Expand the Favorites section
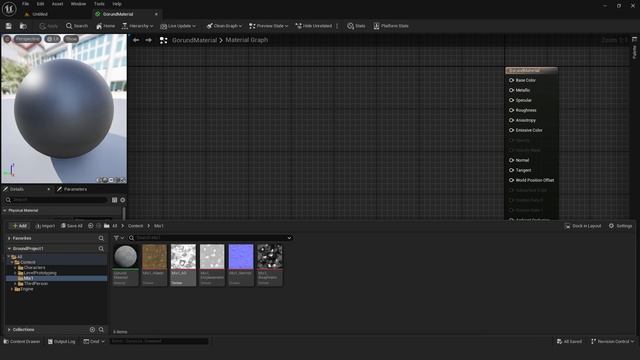 click(x=9, y=238)
